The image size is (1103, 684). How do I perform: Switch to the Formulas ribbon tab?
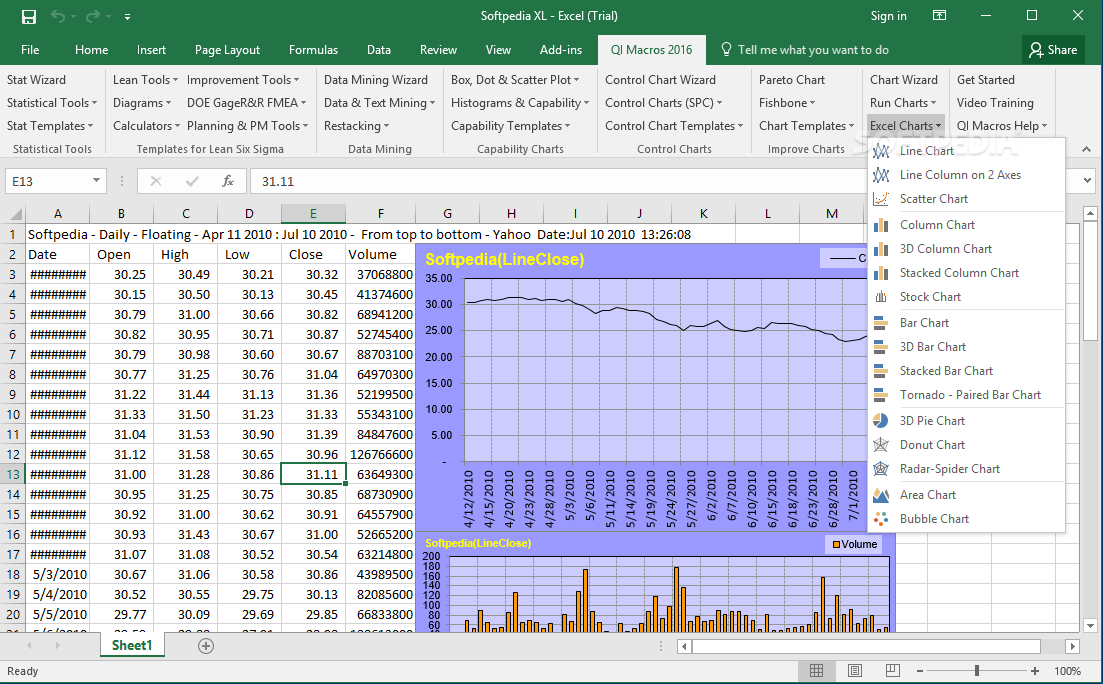click(x=313, y=50)
